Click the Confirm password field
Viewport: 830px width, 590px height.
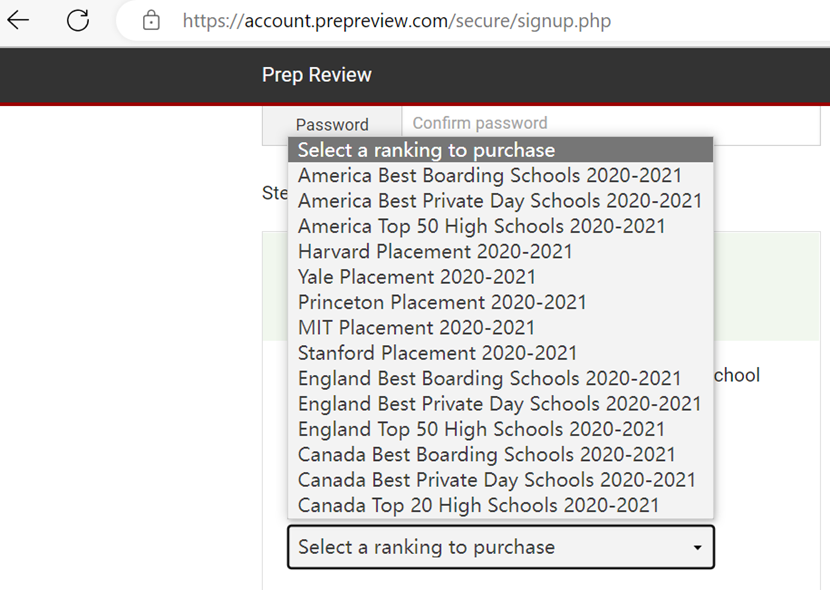coord(611,123)
